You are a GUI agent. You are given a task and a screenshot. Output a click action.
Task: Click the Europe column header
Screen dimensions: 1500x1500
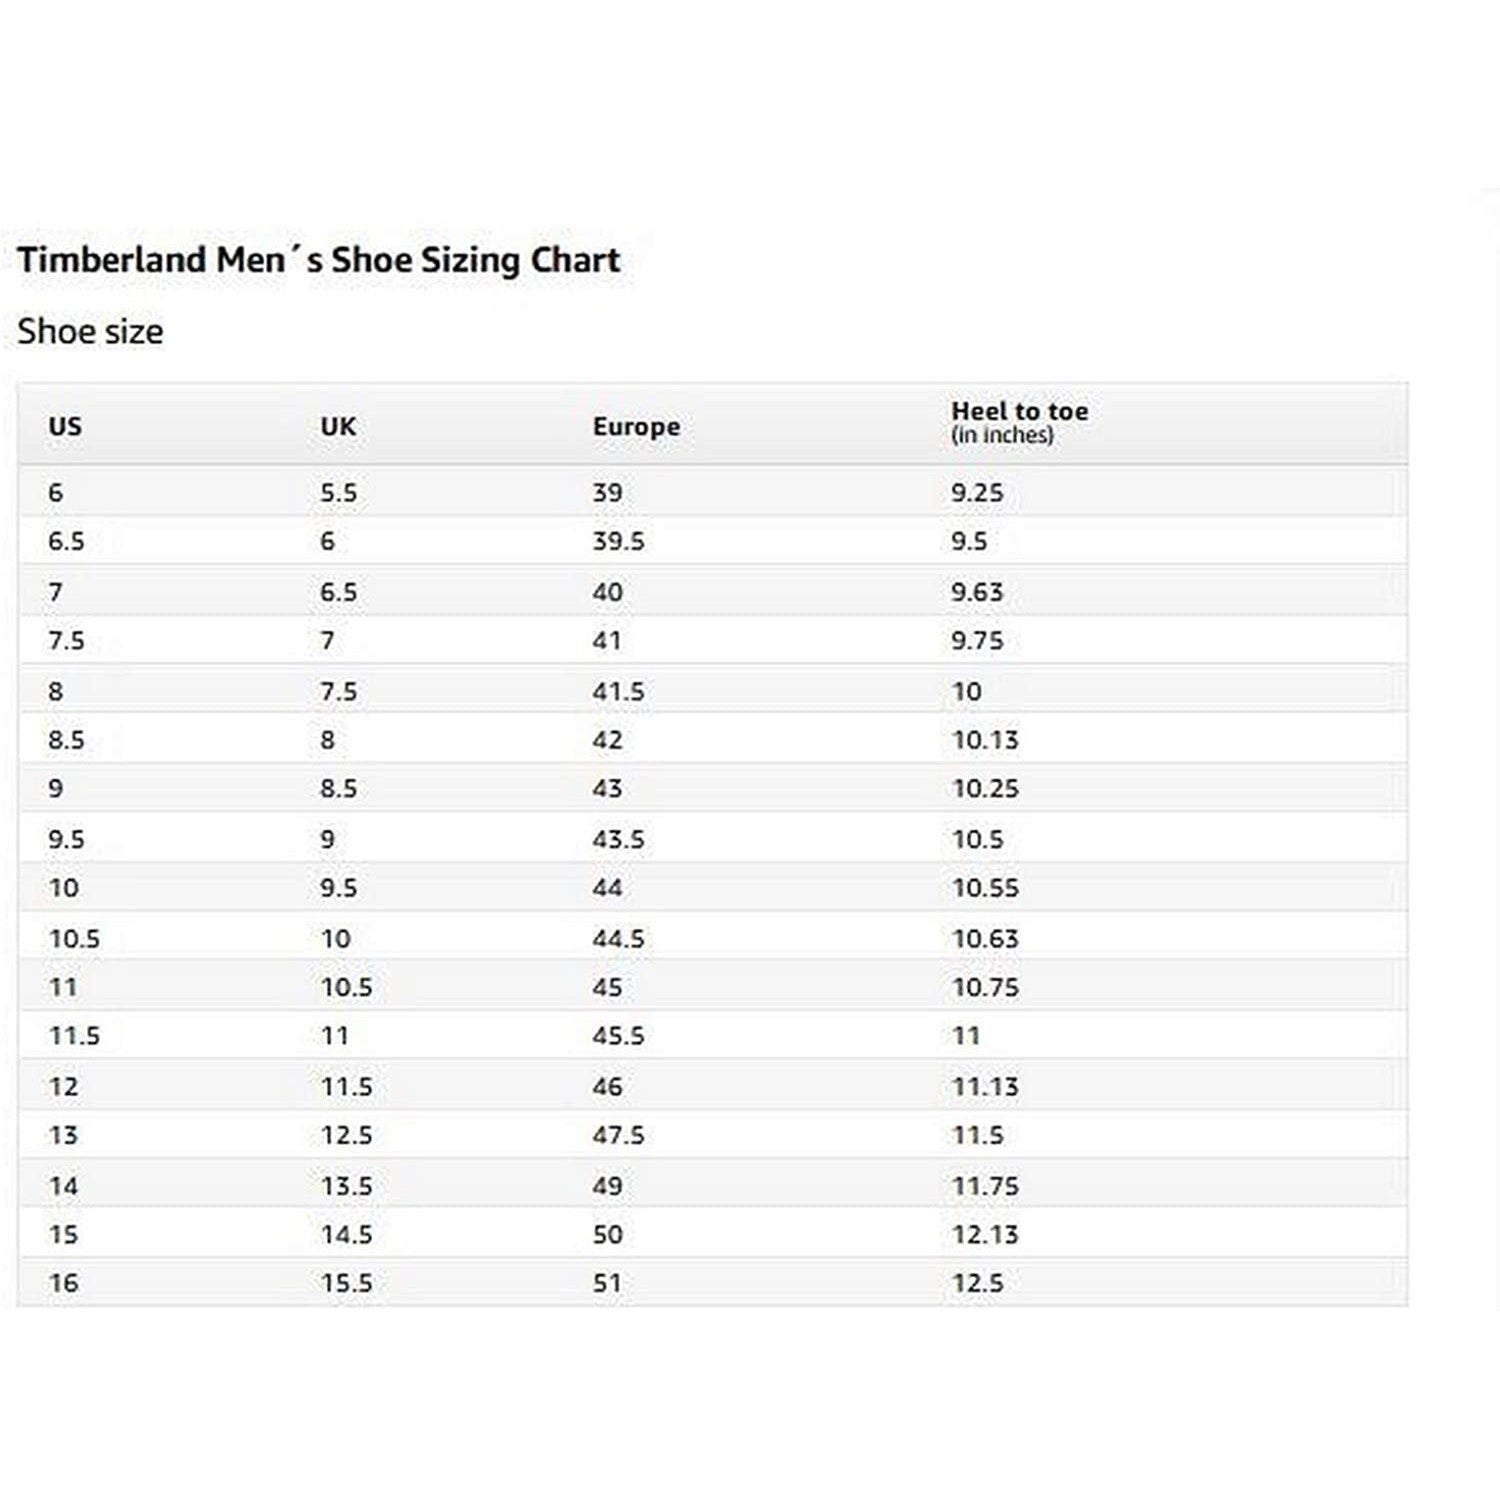[636, 426]
